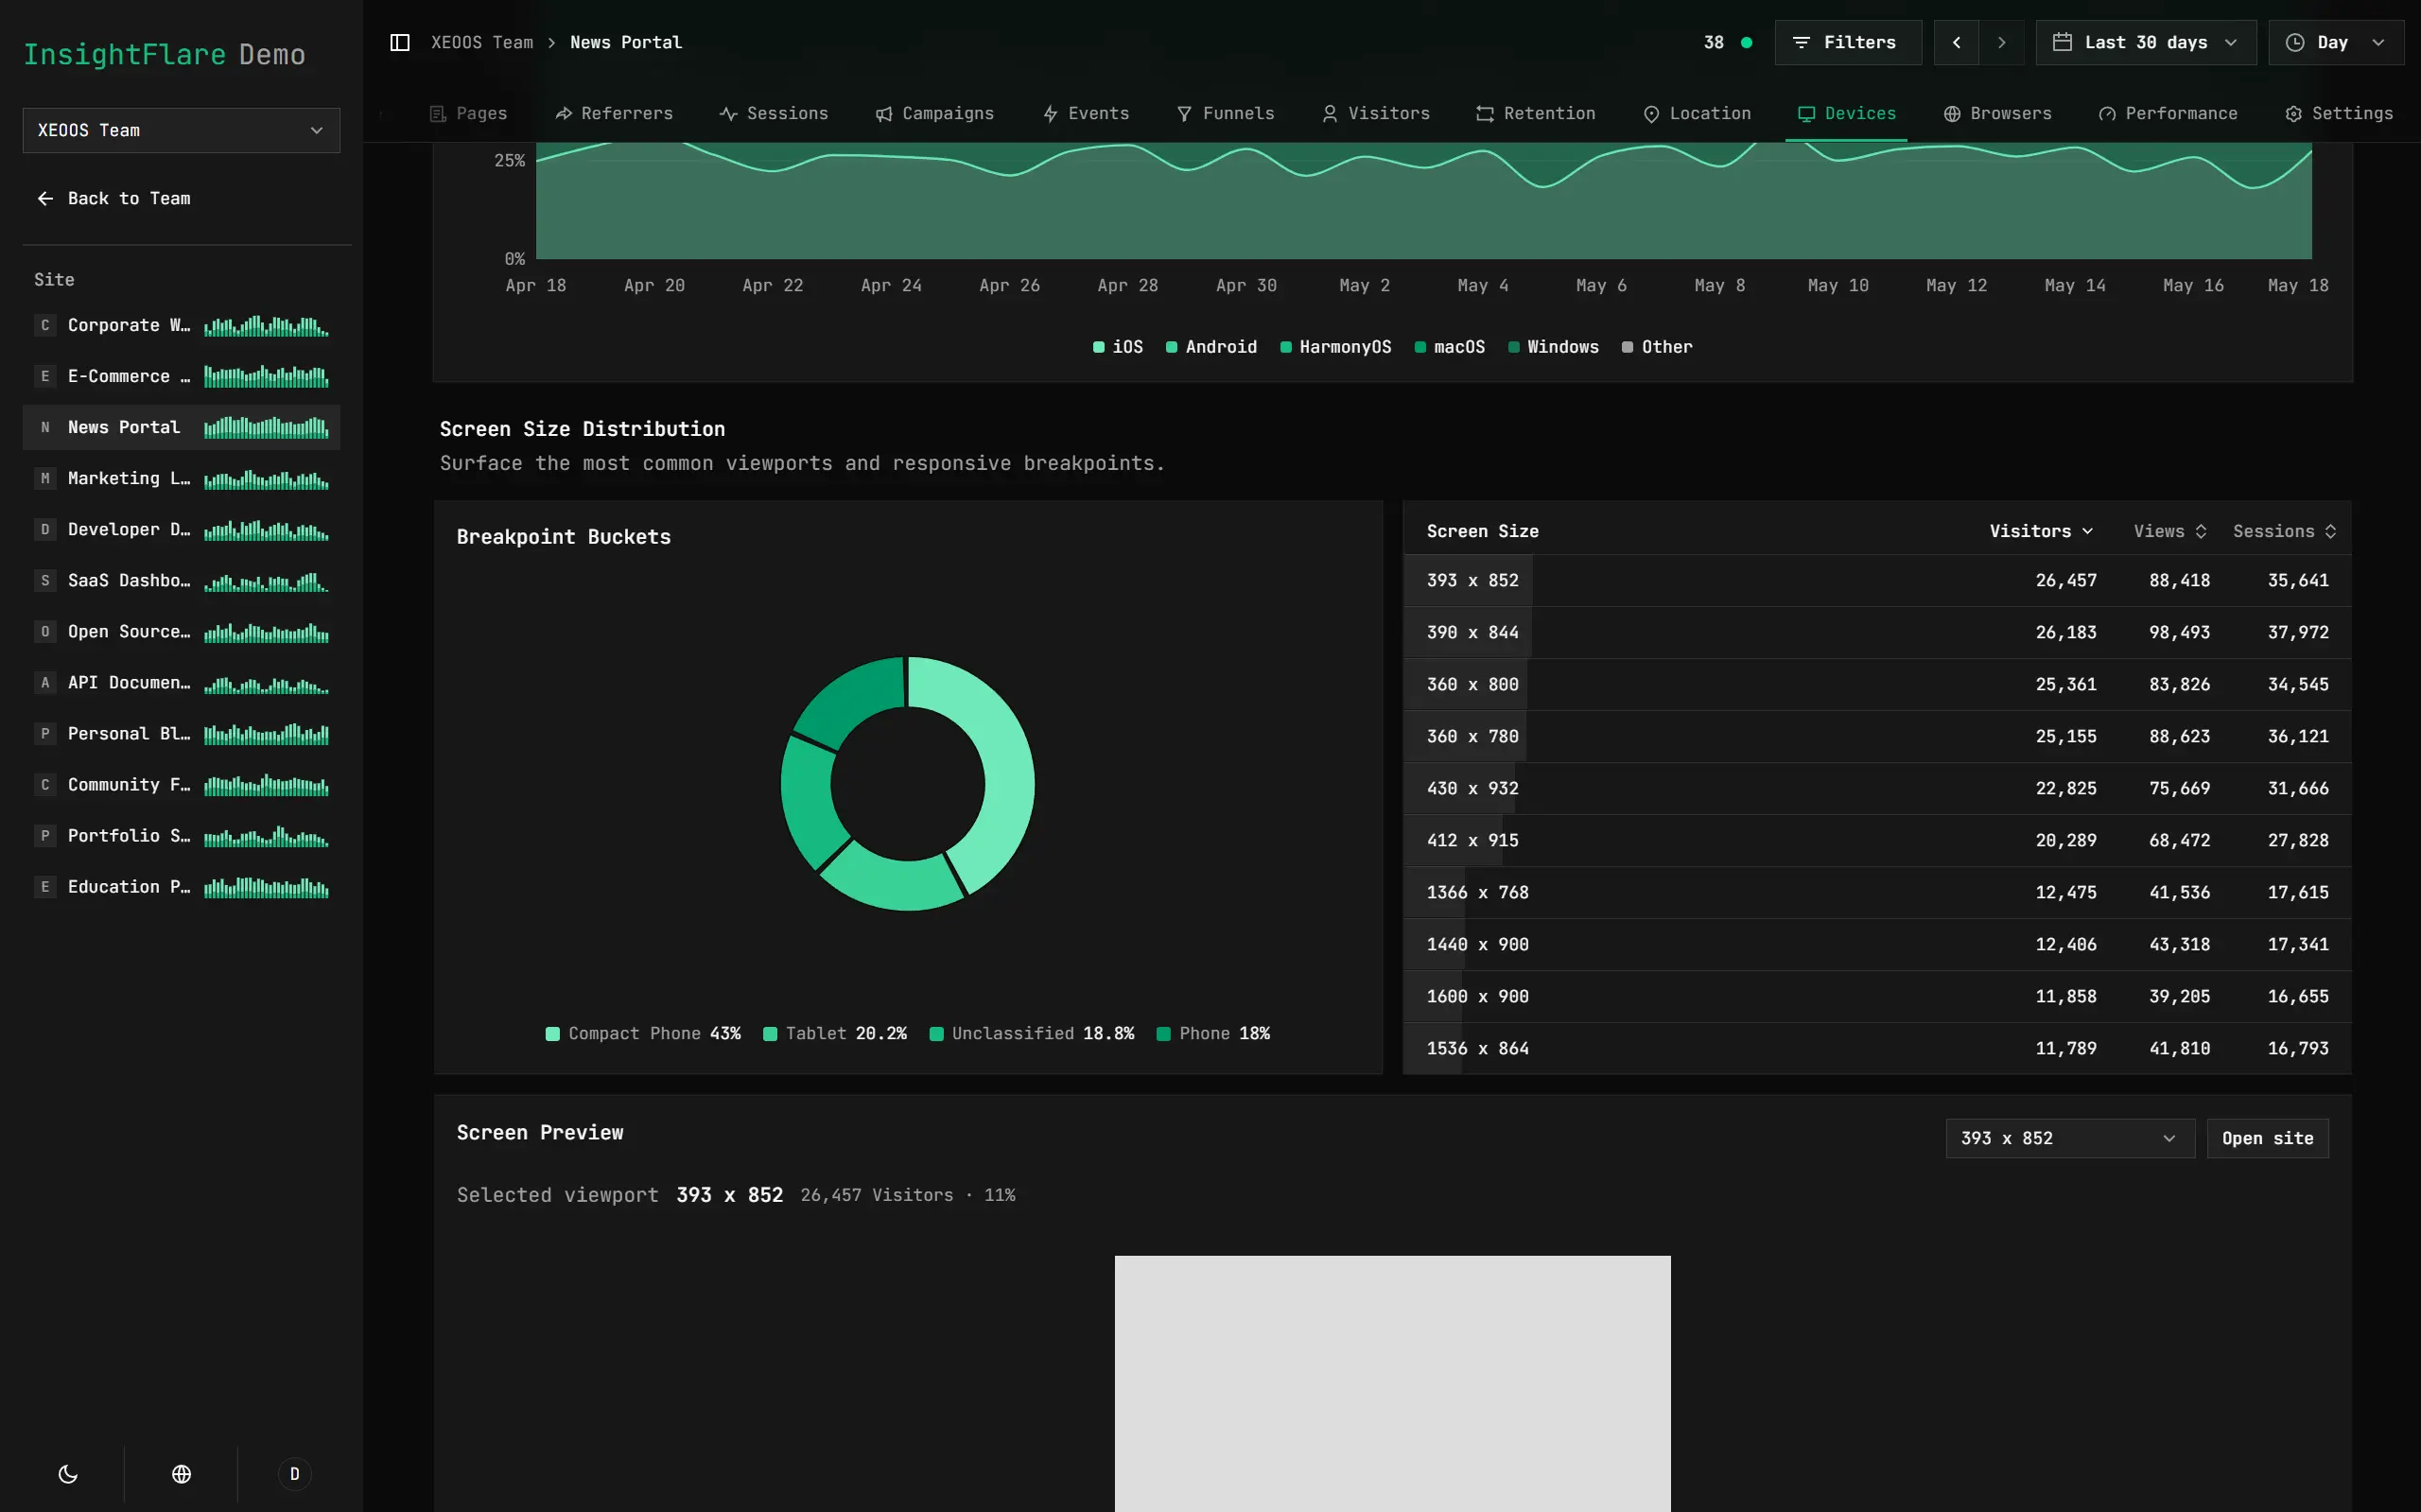This screenshot has width=2421, height=1512.
Task: Open the Personal Blog site entry
Action: (181, 734)
